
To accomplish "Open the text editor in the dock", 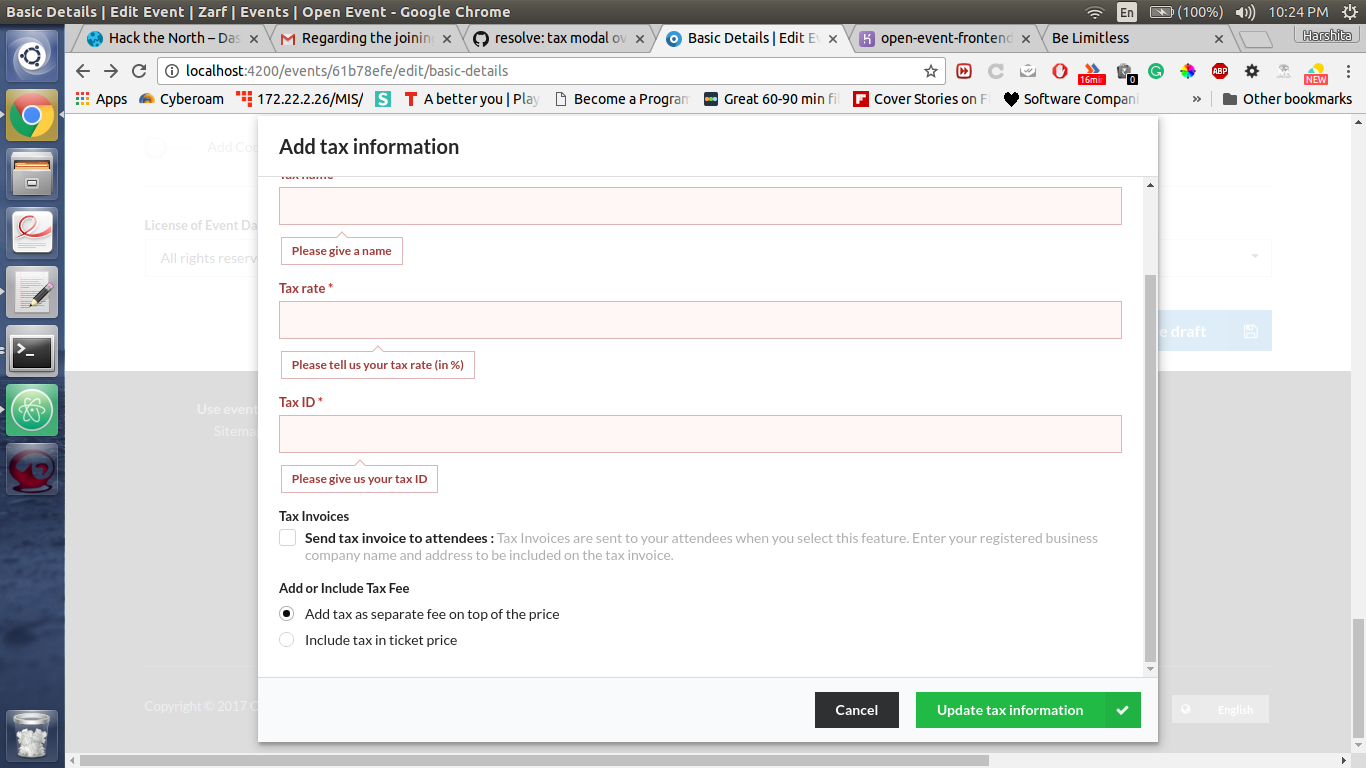I will point(32,292).
